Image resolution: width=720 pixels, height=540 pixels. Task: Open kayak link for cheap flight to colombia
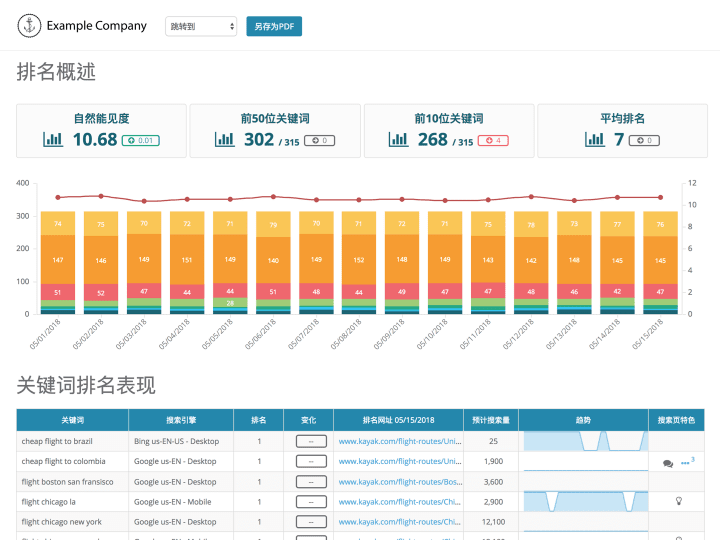tap(400, 461)
